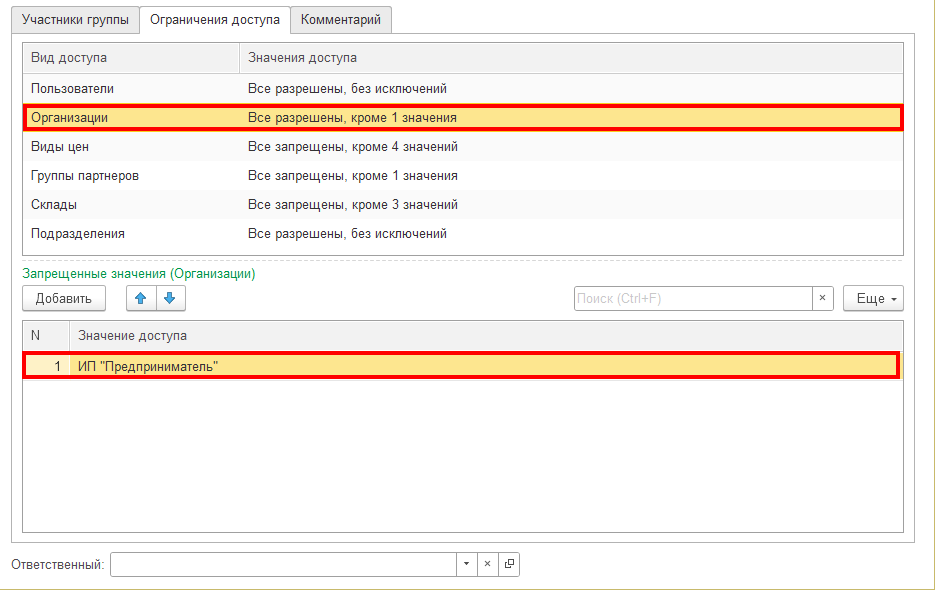Click the Ответственный input field

click(283, 564)
